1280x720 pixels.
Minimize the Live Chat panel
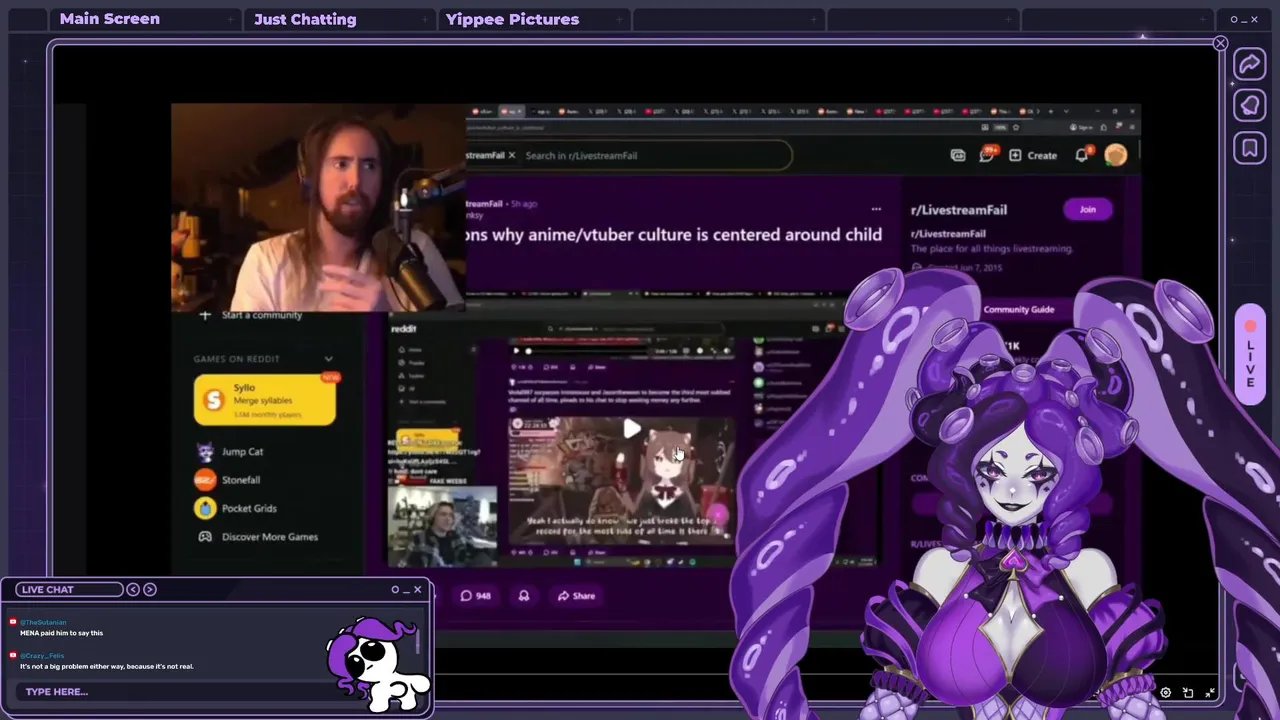tap(406, 589)
